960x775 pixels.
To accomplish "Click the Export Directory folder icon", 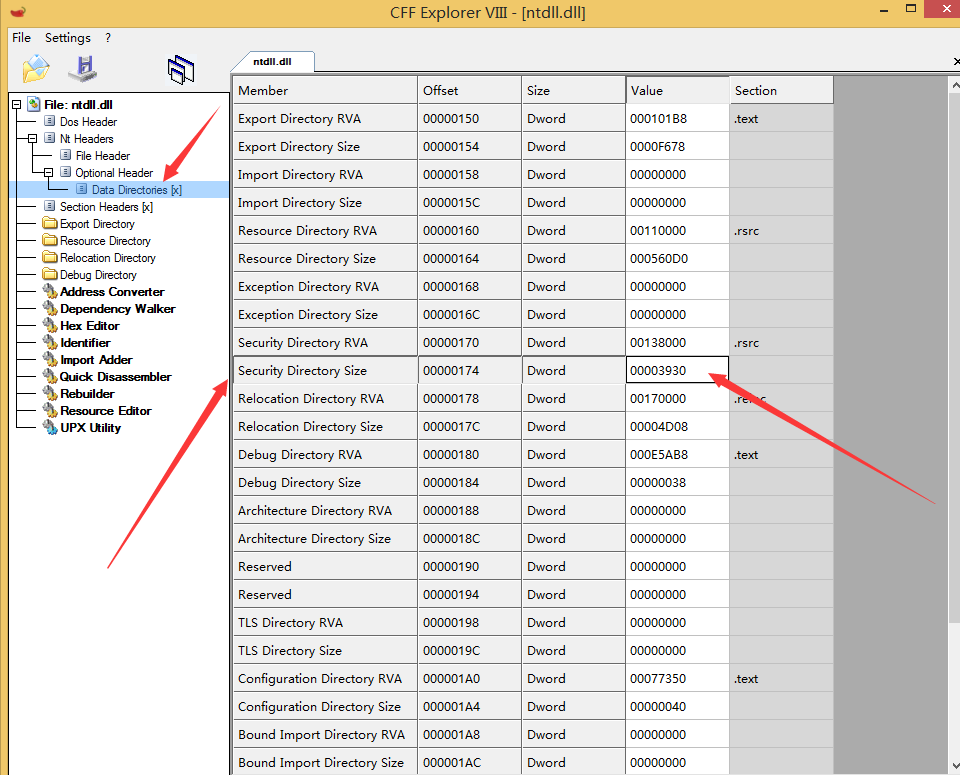I will click(50, 223).
